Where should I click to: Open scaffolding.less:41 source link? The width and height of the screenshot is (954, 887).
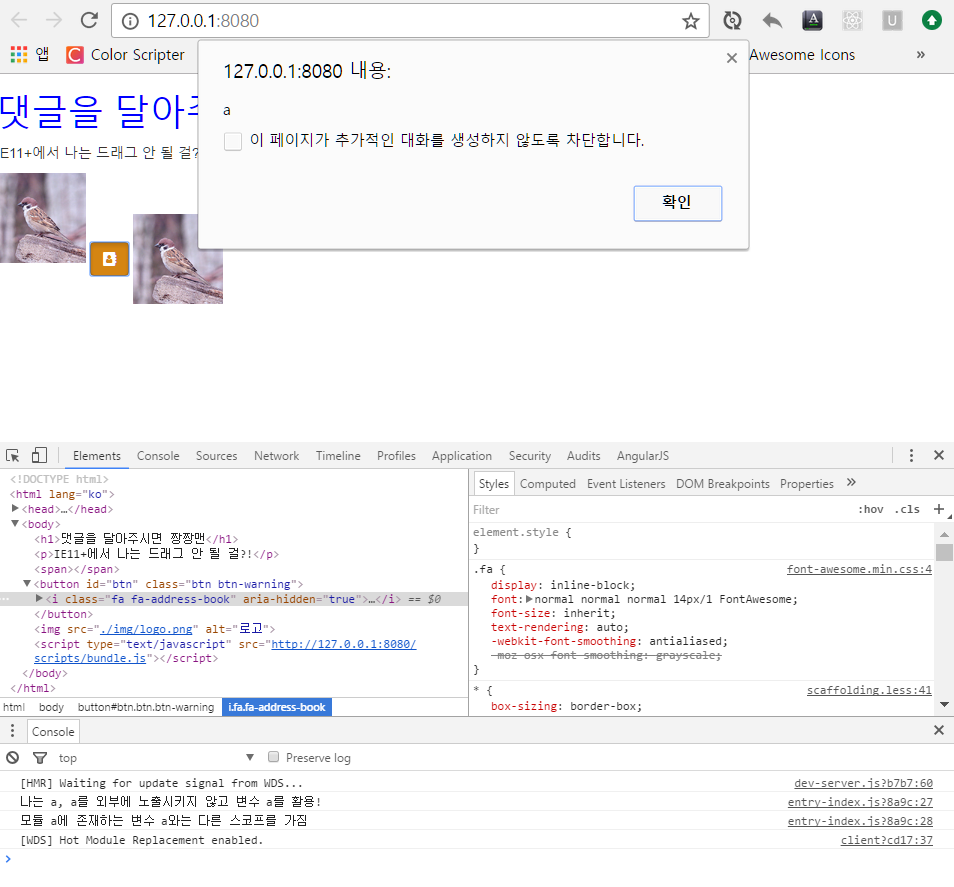pos(869,690)
